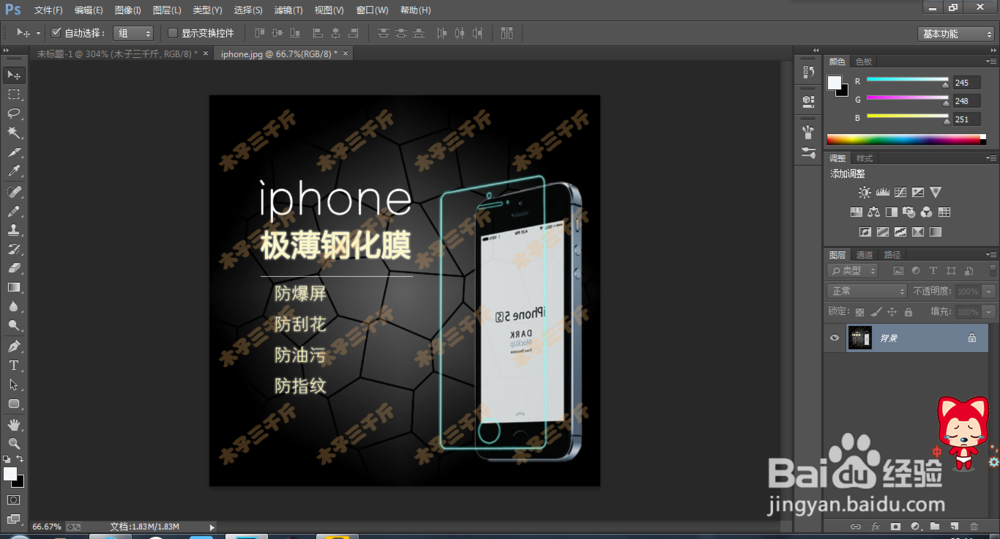Select the Magic Wand tool
The image size is (1000, 539).
[x=13, y=133]
